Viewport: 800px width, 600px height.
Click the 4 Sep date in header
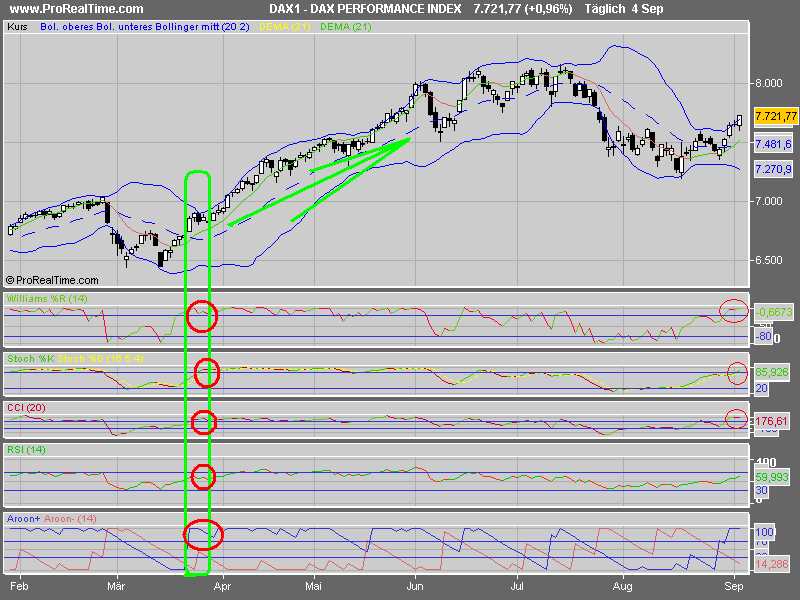point(647,9)
